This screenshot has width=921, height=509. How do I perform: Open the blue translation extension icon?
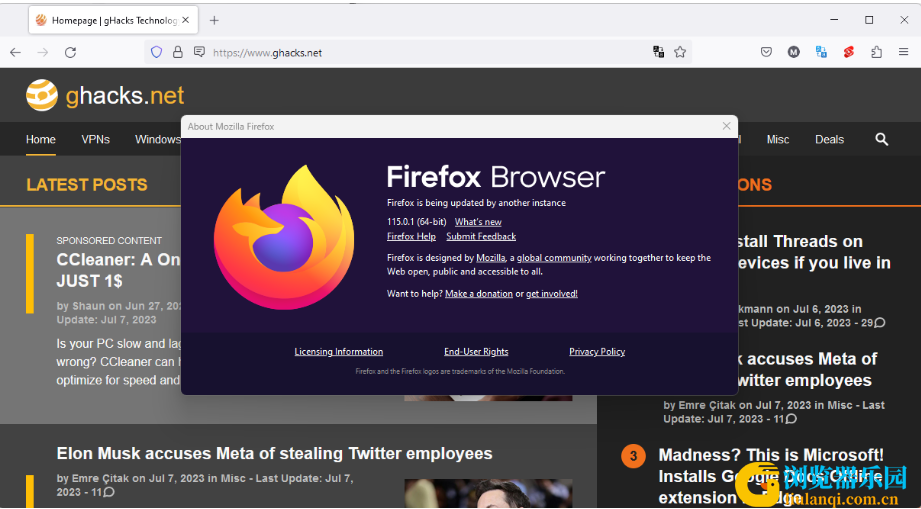click(822, 52)
